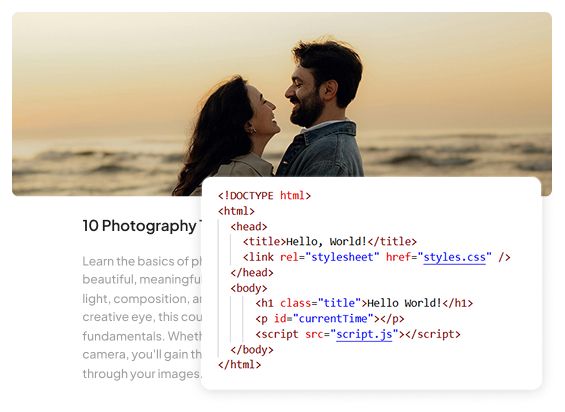The width and height of the screenshot is (565, 412).
Task: Click 'Learn the basics of' paragraph line
Action: [142, 261]
